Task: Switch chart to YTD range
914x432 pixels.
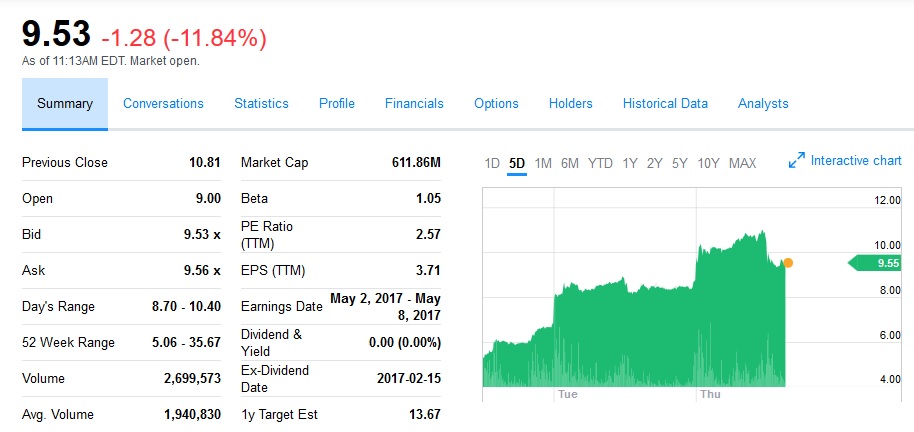Action: 600,163
